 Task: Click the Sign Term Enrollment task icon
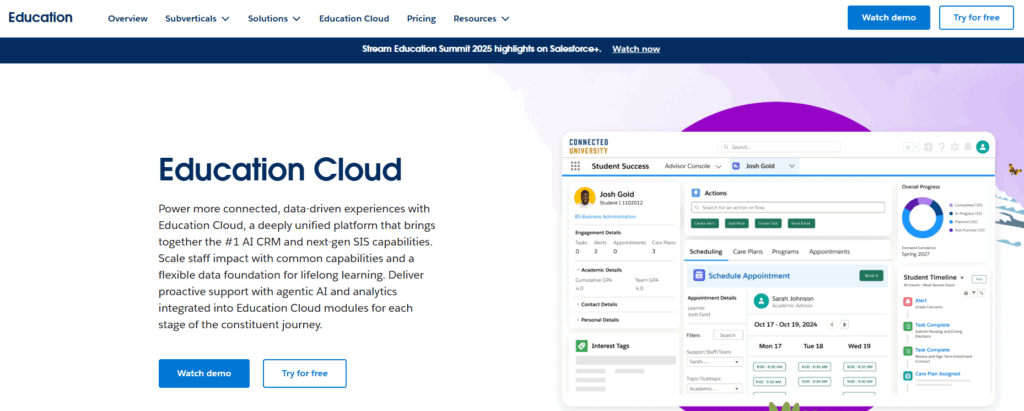(908, 351)
